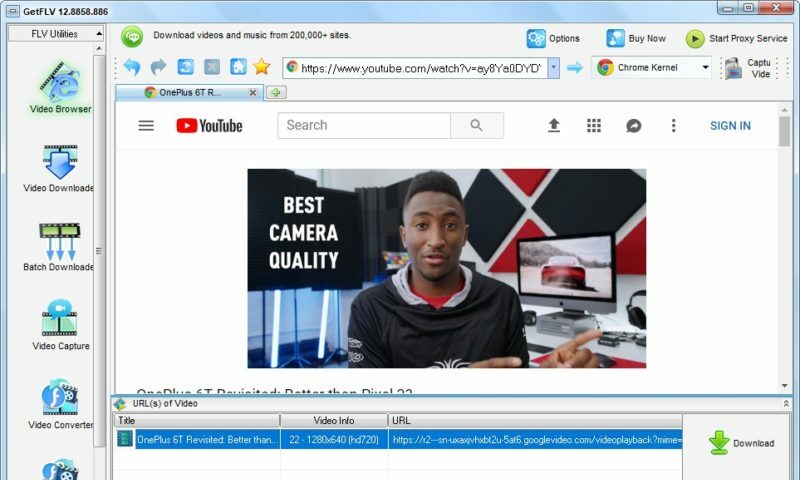800x480 pixels.
Task: Go to the home page icon
Action: tap(238, 67)
